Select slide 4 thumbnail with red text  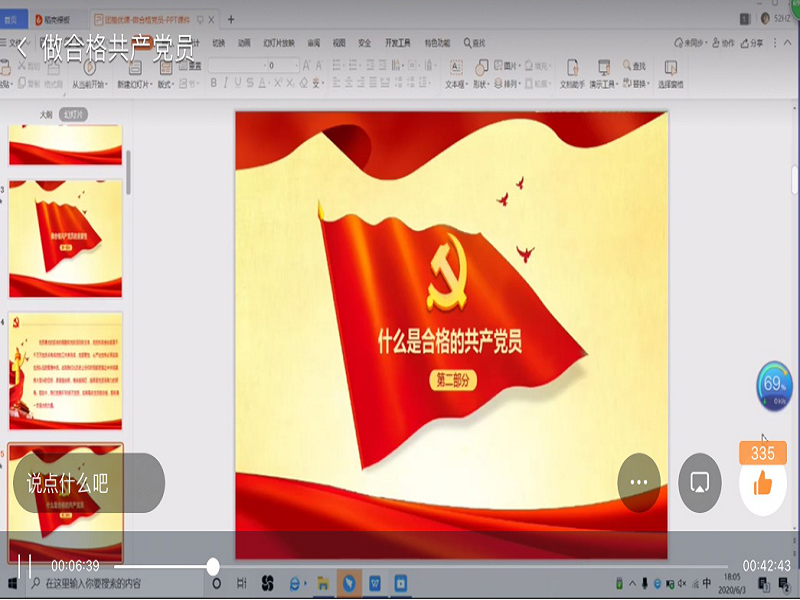point(65,371)
